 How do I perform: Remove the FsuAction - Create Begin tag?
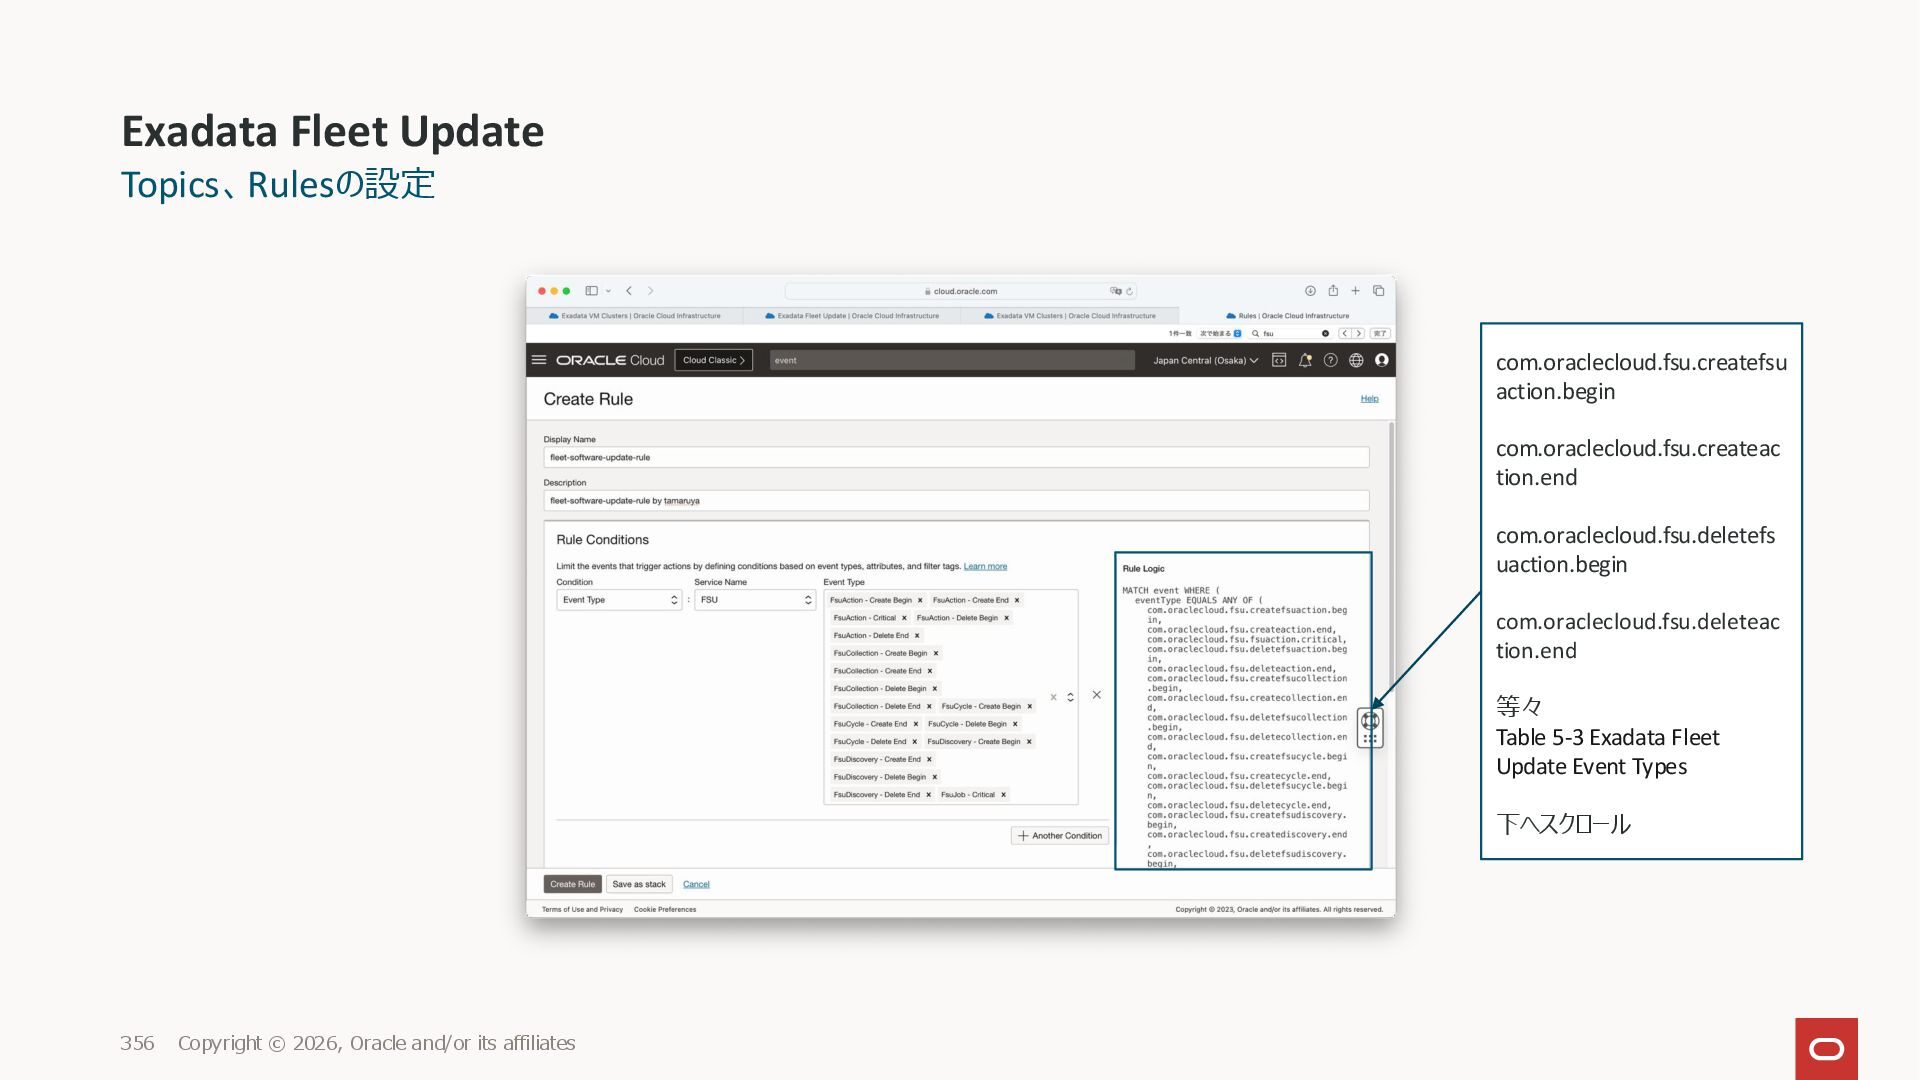pyautogui.click(x=920, y=600)
